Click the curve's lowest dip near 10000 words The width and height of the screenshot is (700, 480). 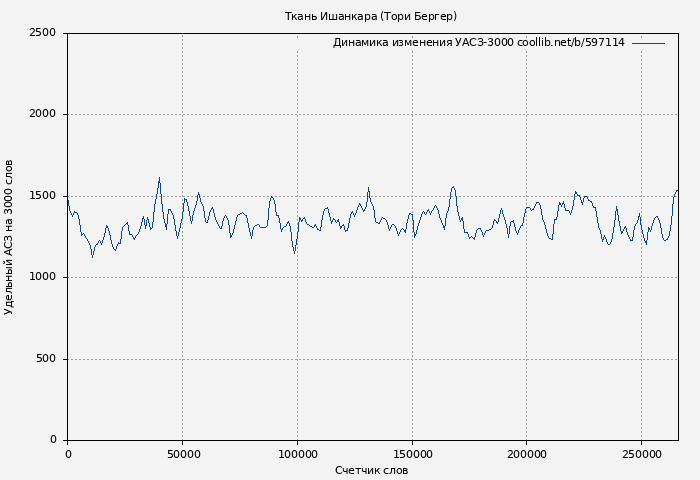click(92, 257)
